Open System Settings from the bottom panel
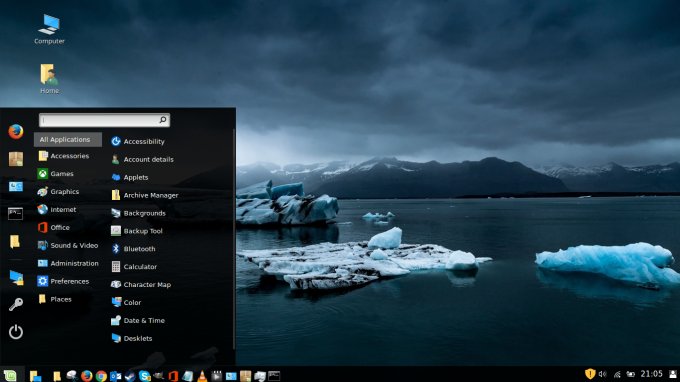This screenshot has height=382, width=680. click(231, 375)
